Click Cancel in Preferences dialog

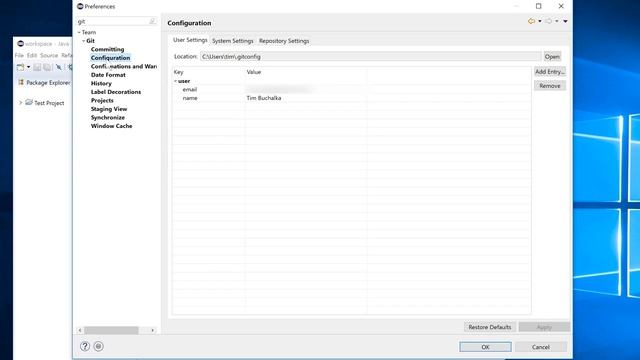click(x=541, y=347)
